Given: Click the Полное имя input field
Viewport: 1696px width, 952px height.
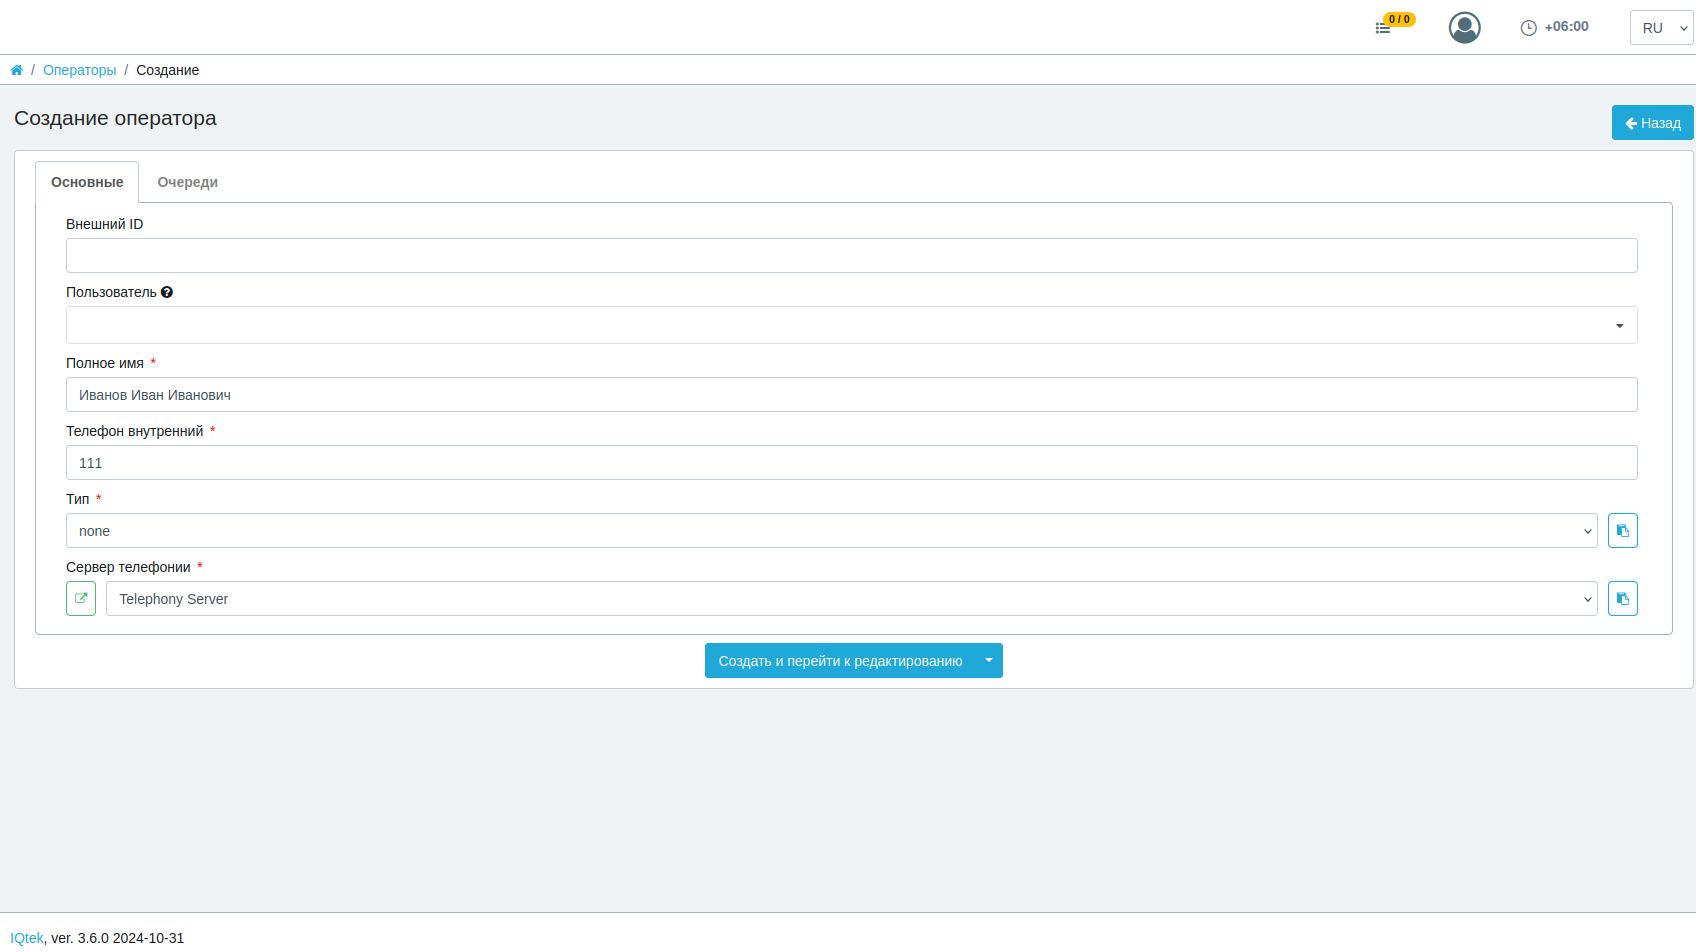Looking at the screenshot, I should click(x=852, y=395).
